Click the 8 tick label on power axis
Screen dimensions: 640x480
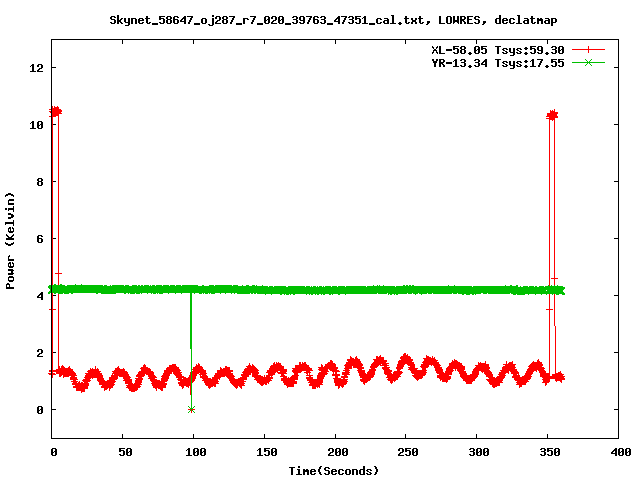pos(39,182)
